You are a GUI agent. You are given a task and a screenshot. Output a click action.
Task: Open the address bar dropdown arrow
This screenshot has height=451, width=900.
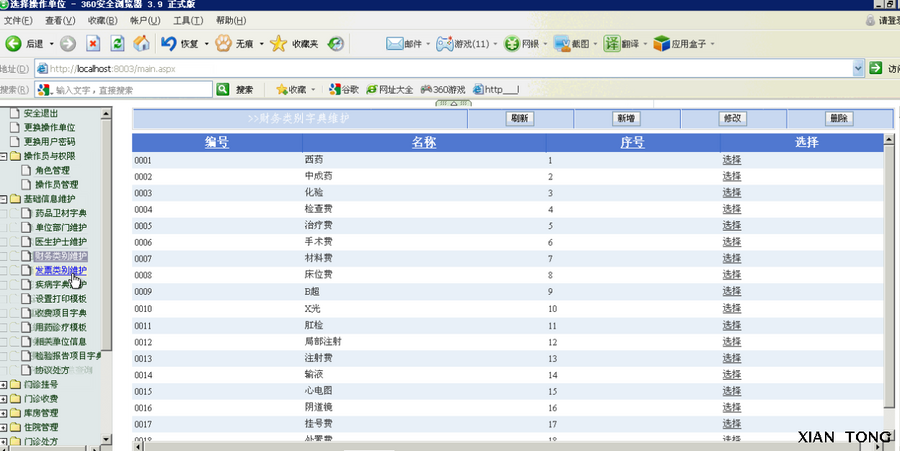(858, 69)
